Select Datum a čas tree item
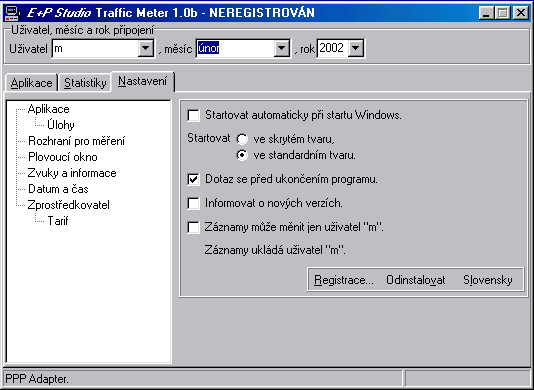 58,189
